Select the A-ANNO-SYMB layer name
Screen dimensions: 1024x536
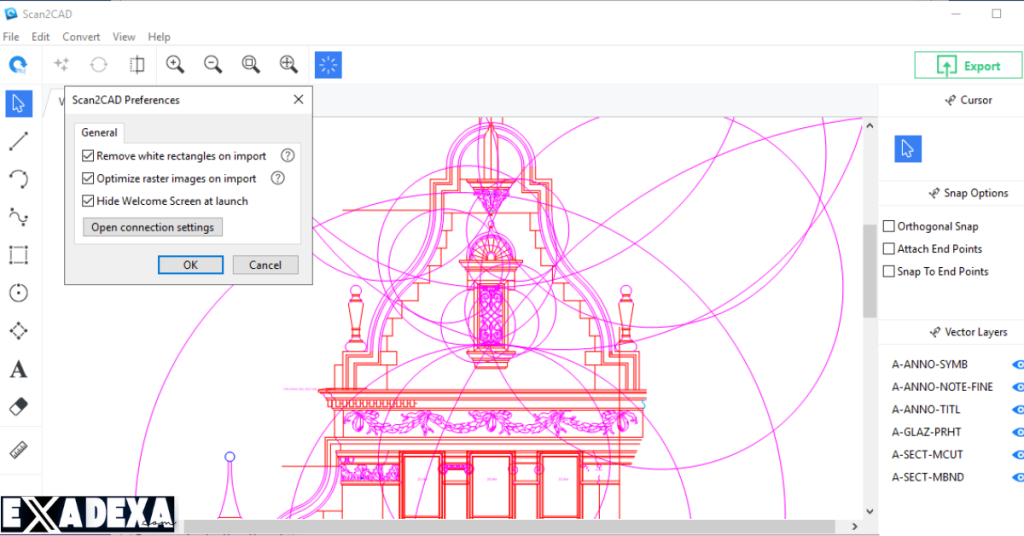(x=929, y=364)
